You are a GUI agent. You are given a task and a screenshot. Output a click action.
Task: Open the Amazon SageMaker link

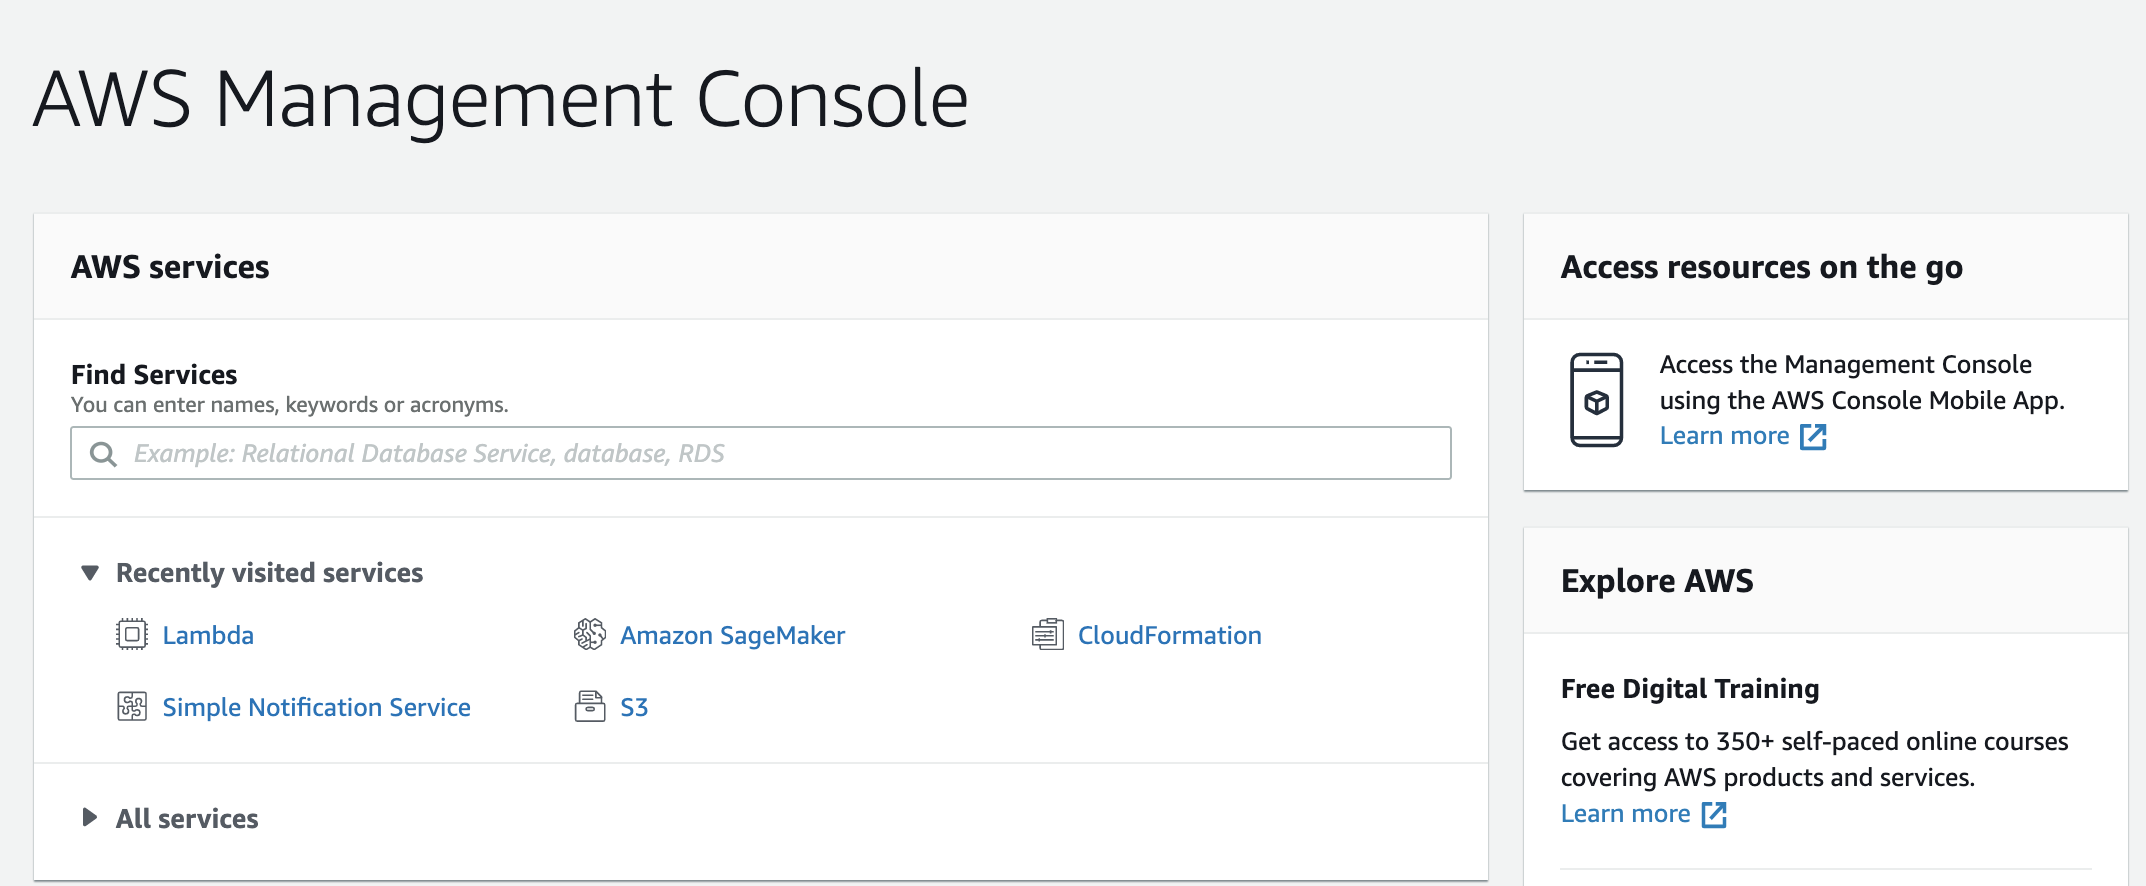(732, 636)
